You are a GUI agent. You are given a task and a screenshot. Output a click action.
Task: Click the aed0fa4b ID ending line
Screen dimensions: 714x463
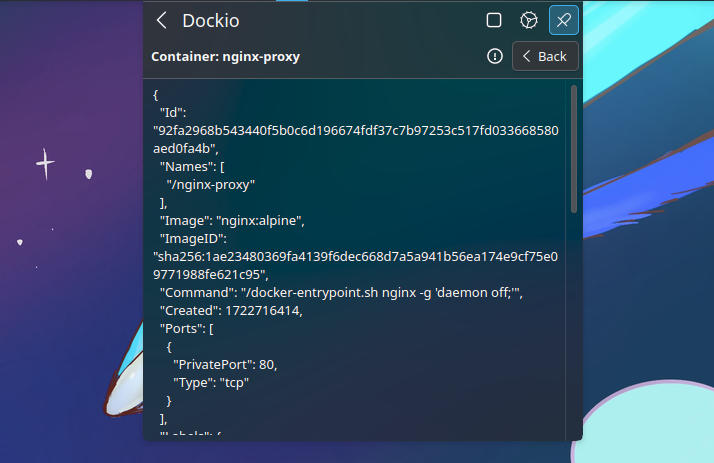click(x=186, y=149)
